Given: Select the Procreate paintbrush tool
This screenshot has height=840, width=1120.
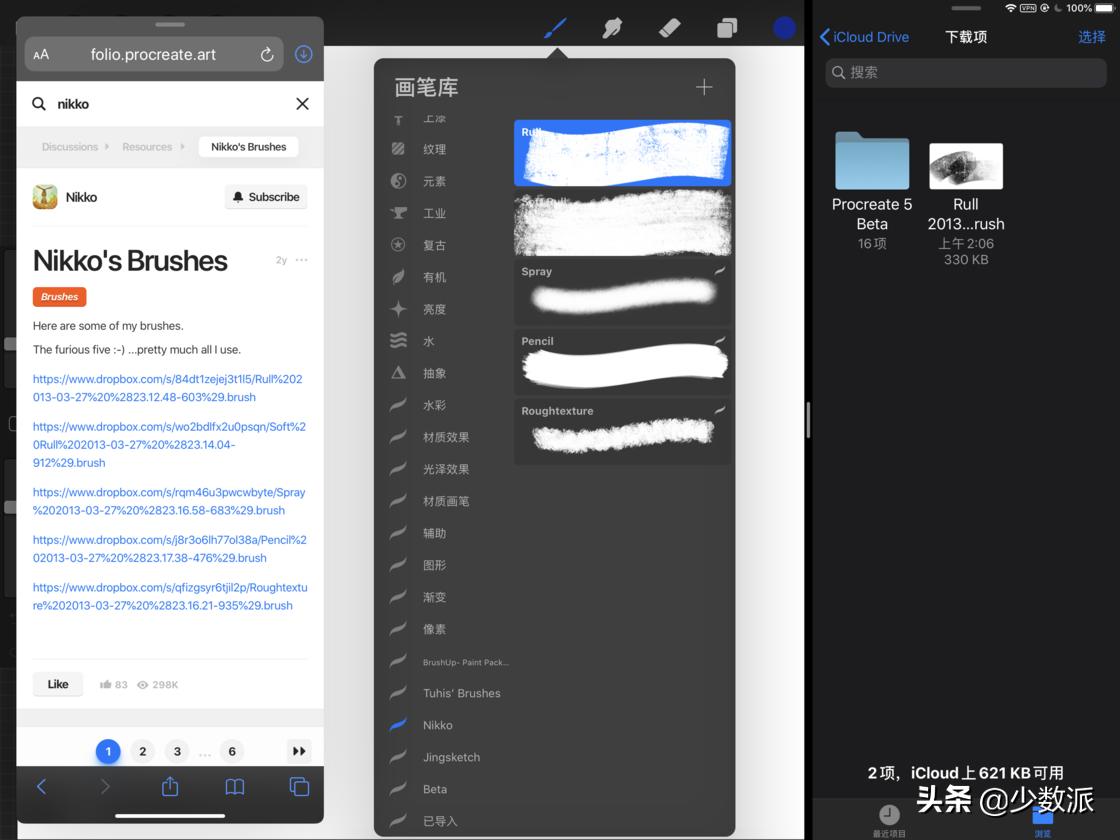Looking at the screenshot, I should (555, 29).
